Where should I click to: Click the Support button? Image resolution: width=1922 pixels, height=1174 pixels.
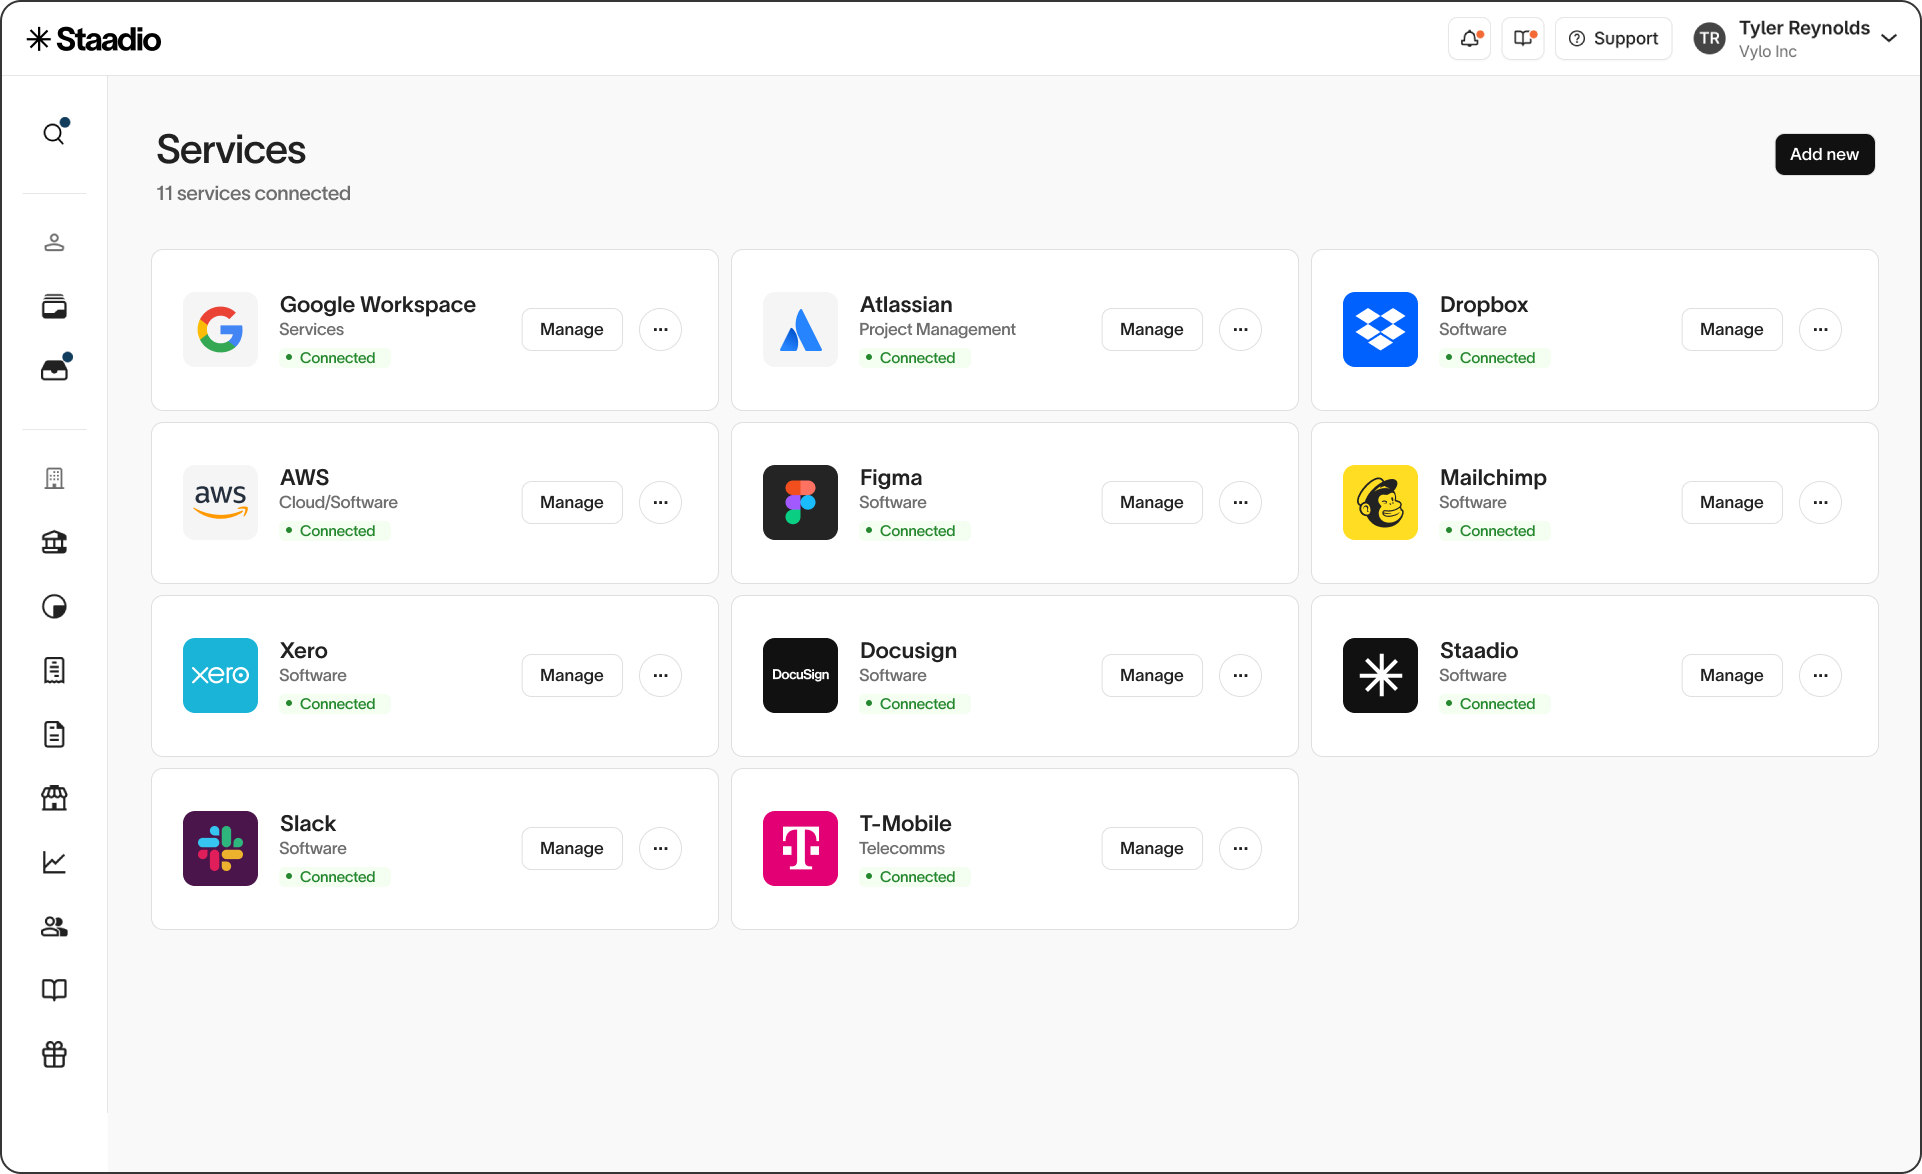point(1613,39)
